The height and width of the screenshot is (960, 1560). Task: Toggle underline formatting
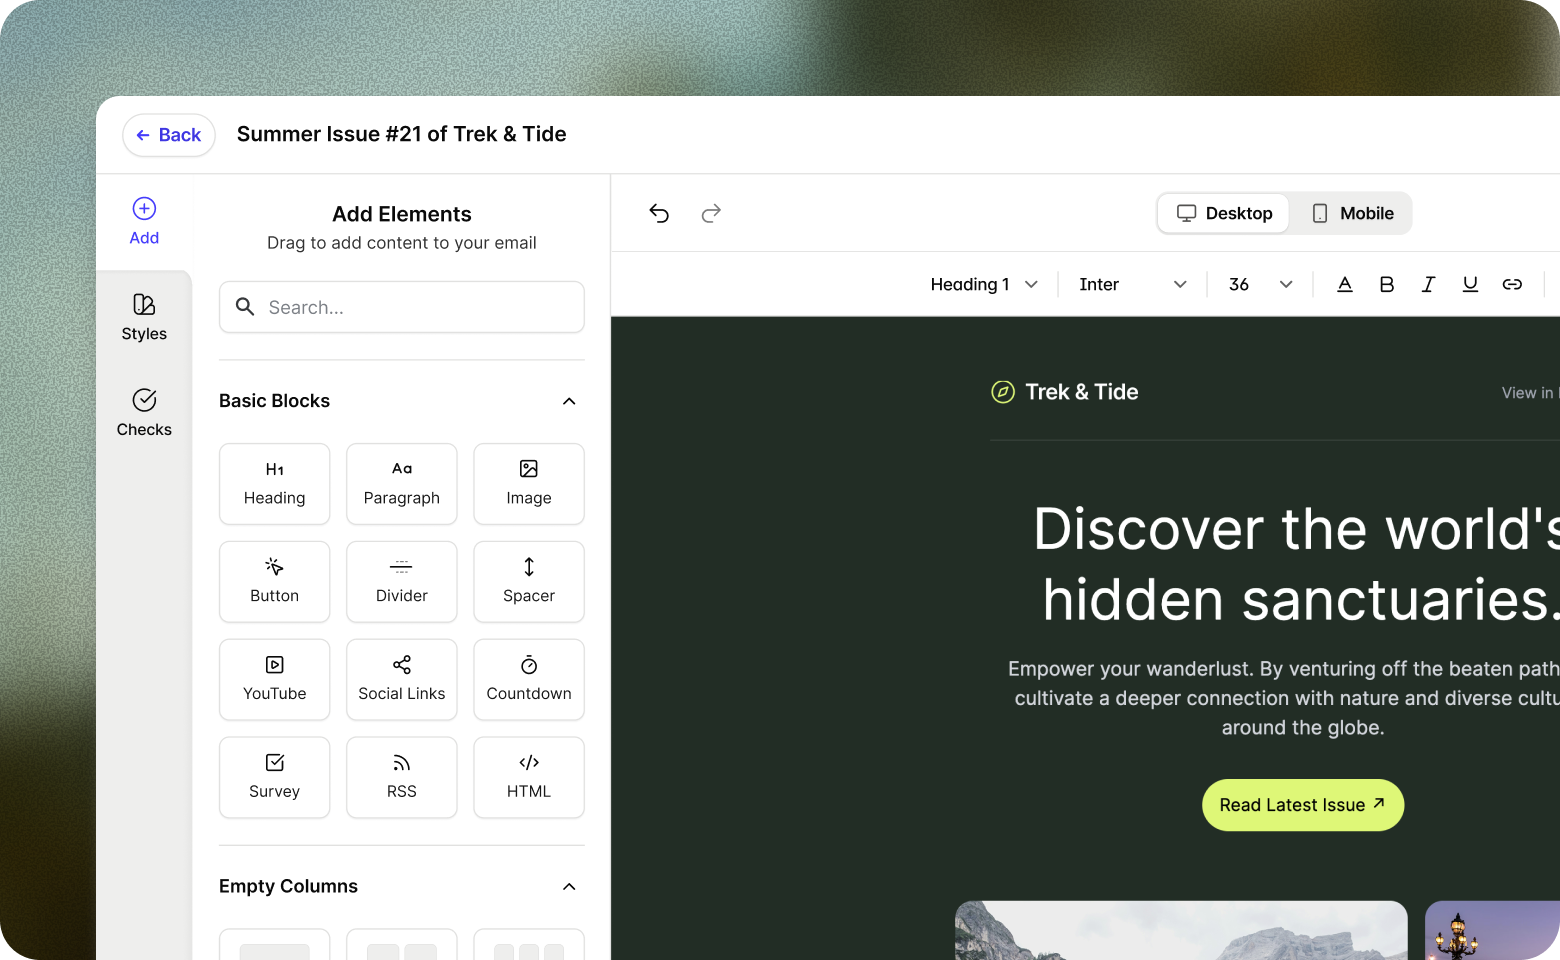click(x=1470, y=285)
